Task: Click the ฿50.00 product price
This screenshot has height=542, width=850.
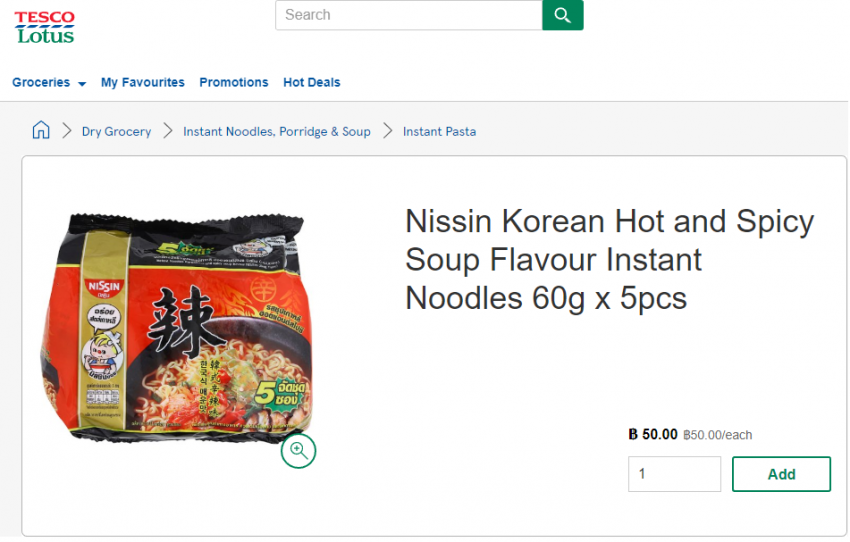Action: (653, 434)
